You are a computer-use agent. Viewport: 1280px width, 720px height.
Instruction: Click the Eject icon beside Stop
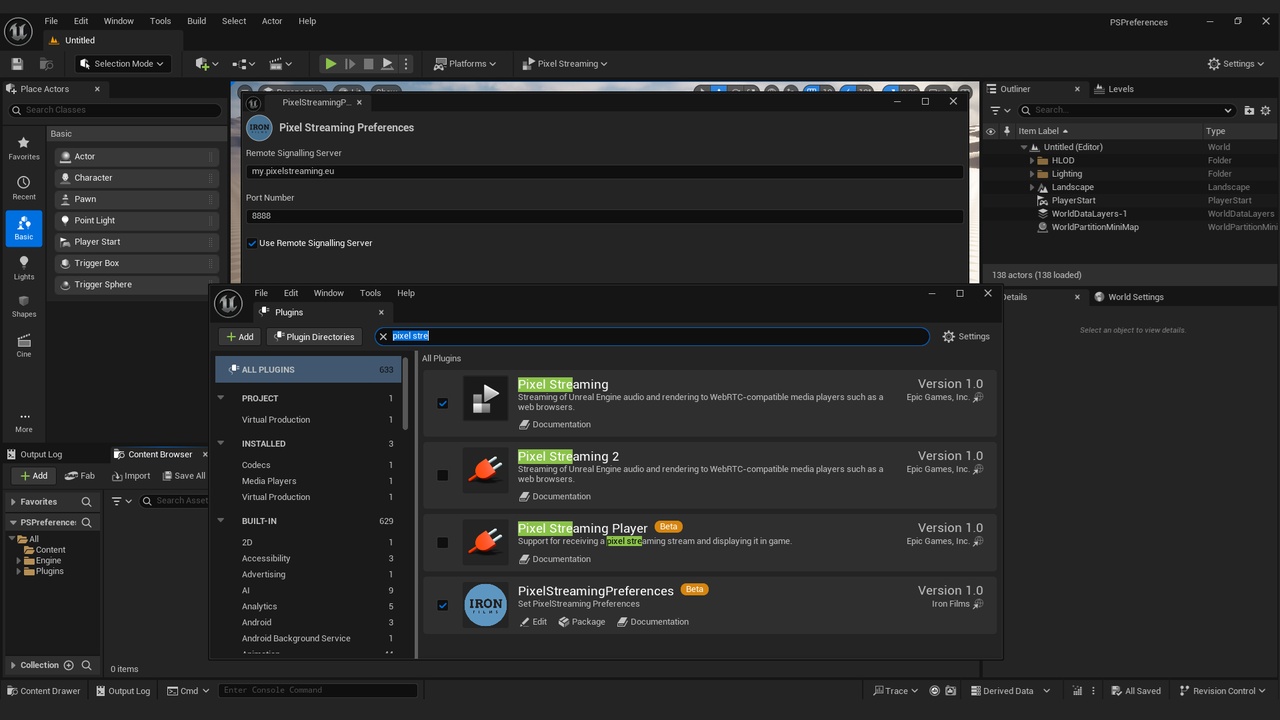[387, 64]
